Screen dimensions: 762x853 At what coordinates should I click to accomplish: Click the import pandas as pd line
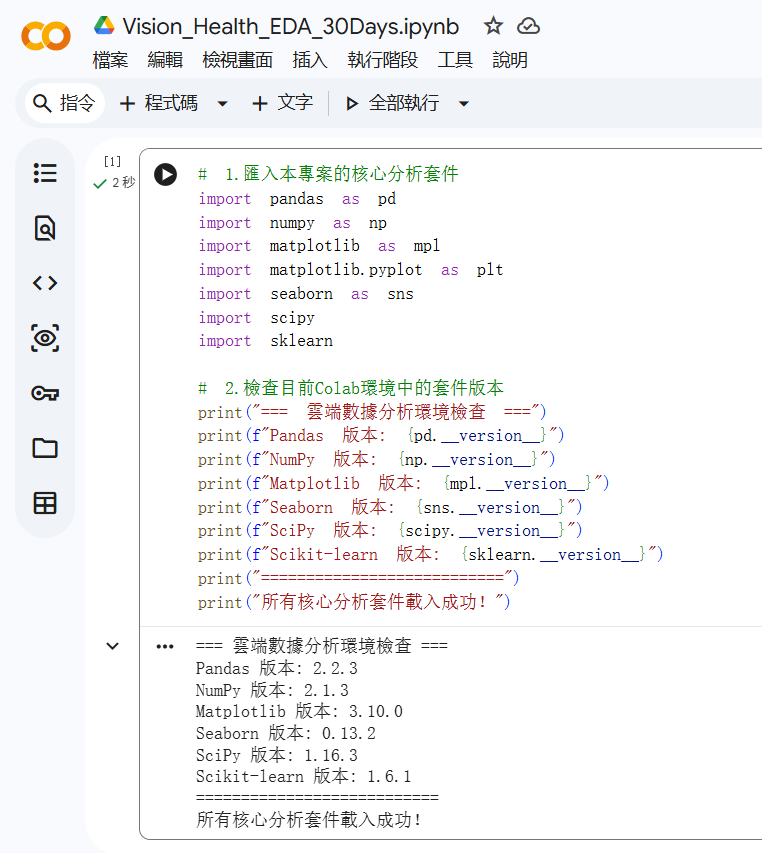pos(298,199)
